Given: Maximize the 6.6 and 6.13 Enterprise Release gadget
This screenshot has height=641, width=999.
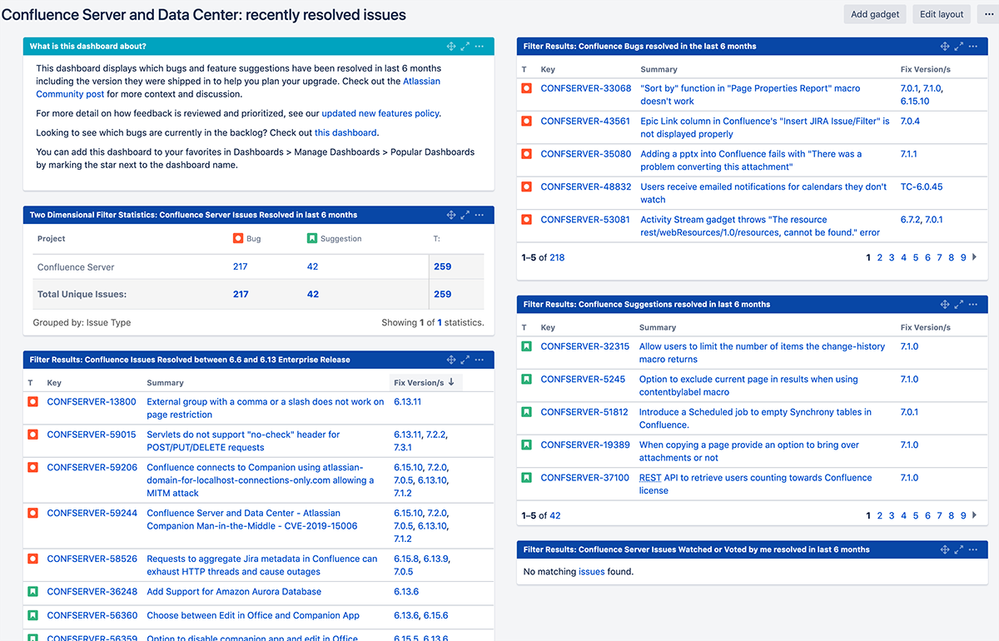Looking at the screenshot, I should 465,360.
